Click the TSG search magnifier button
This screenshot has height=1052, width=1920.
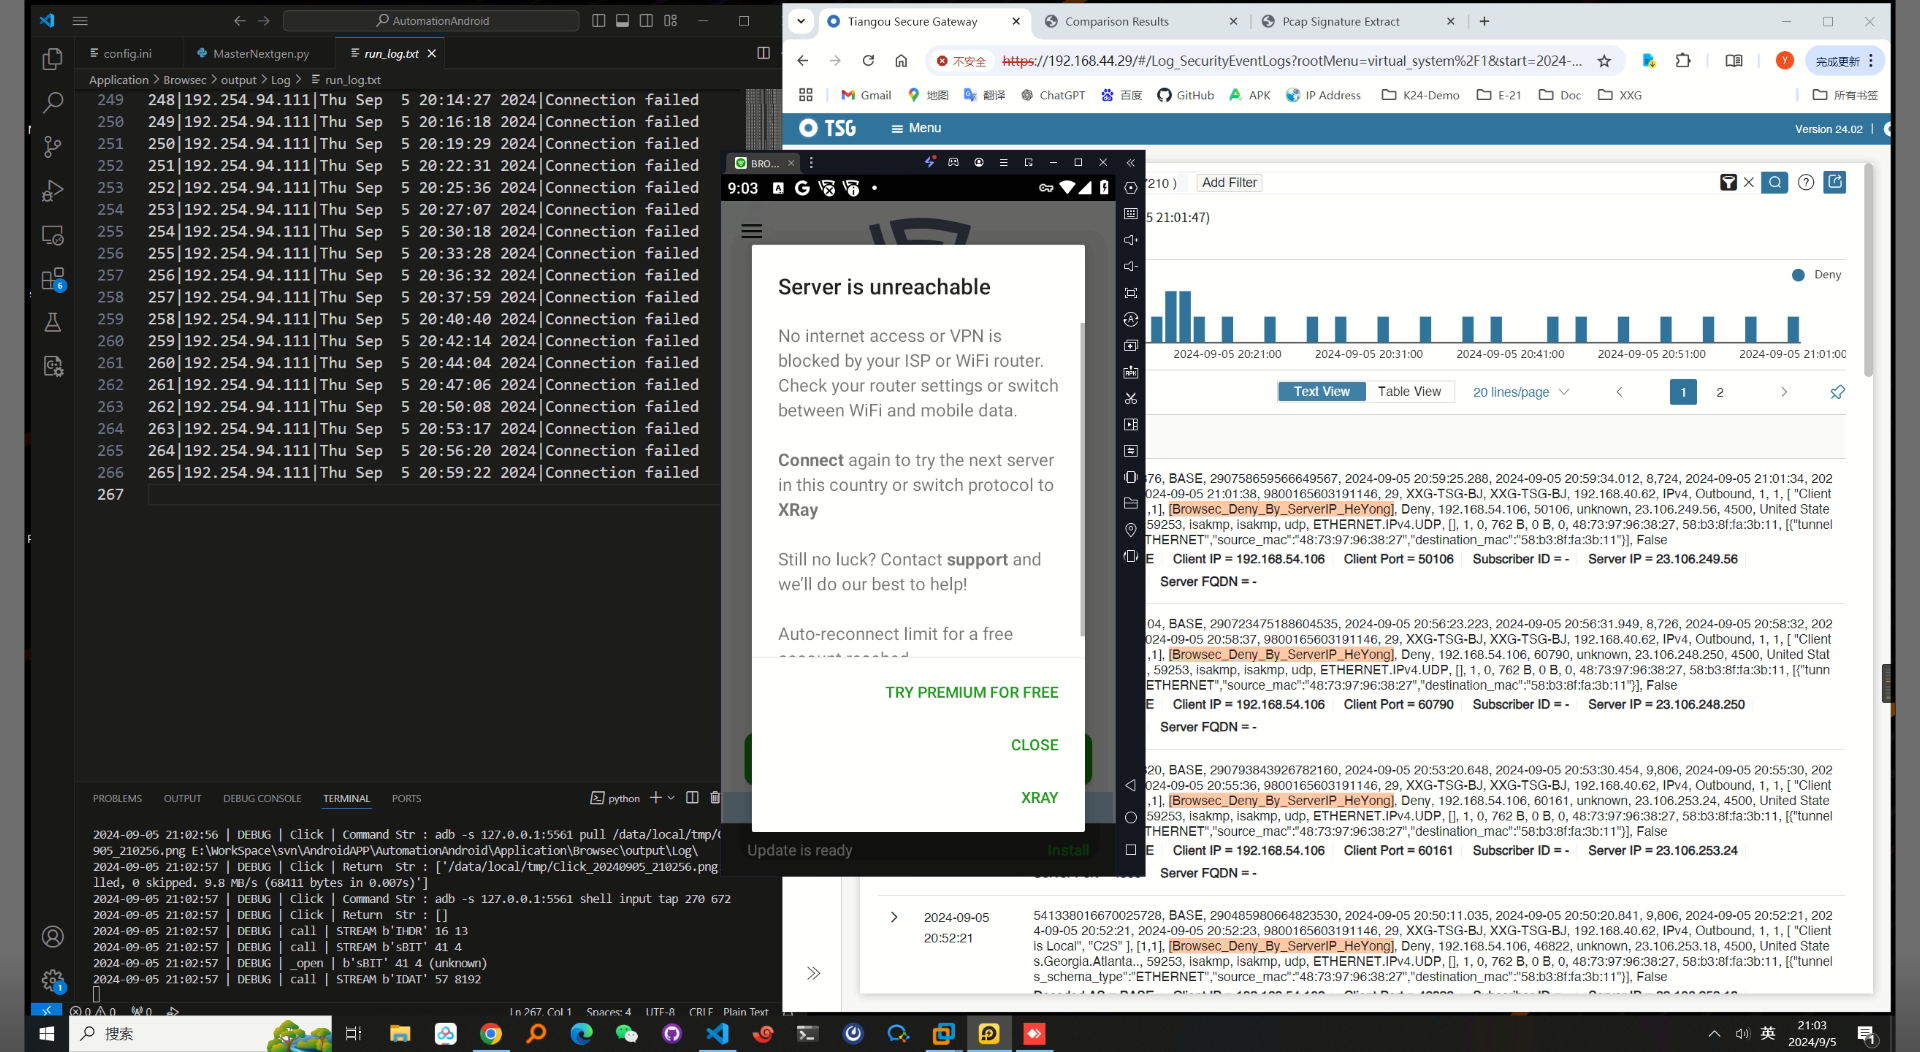[x=1774, y=183]
